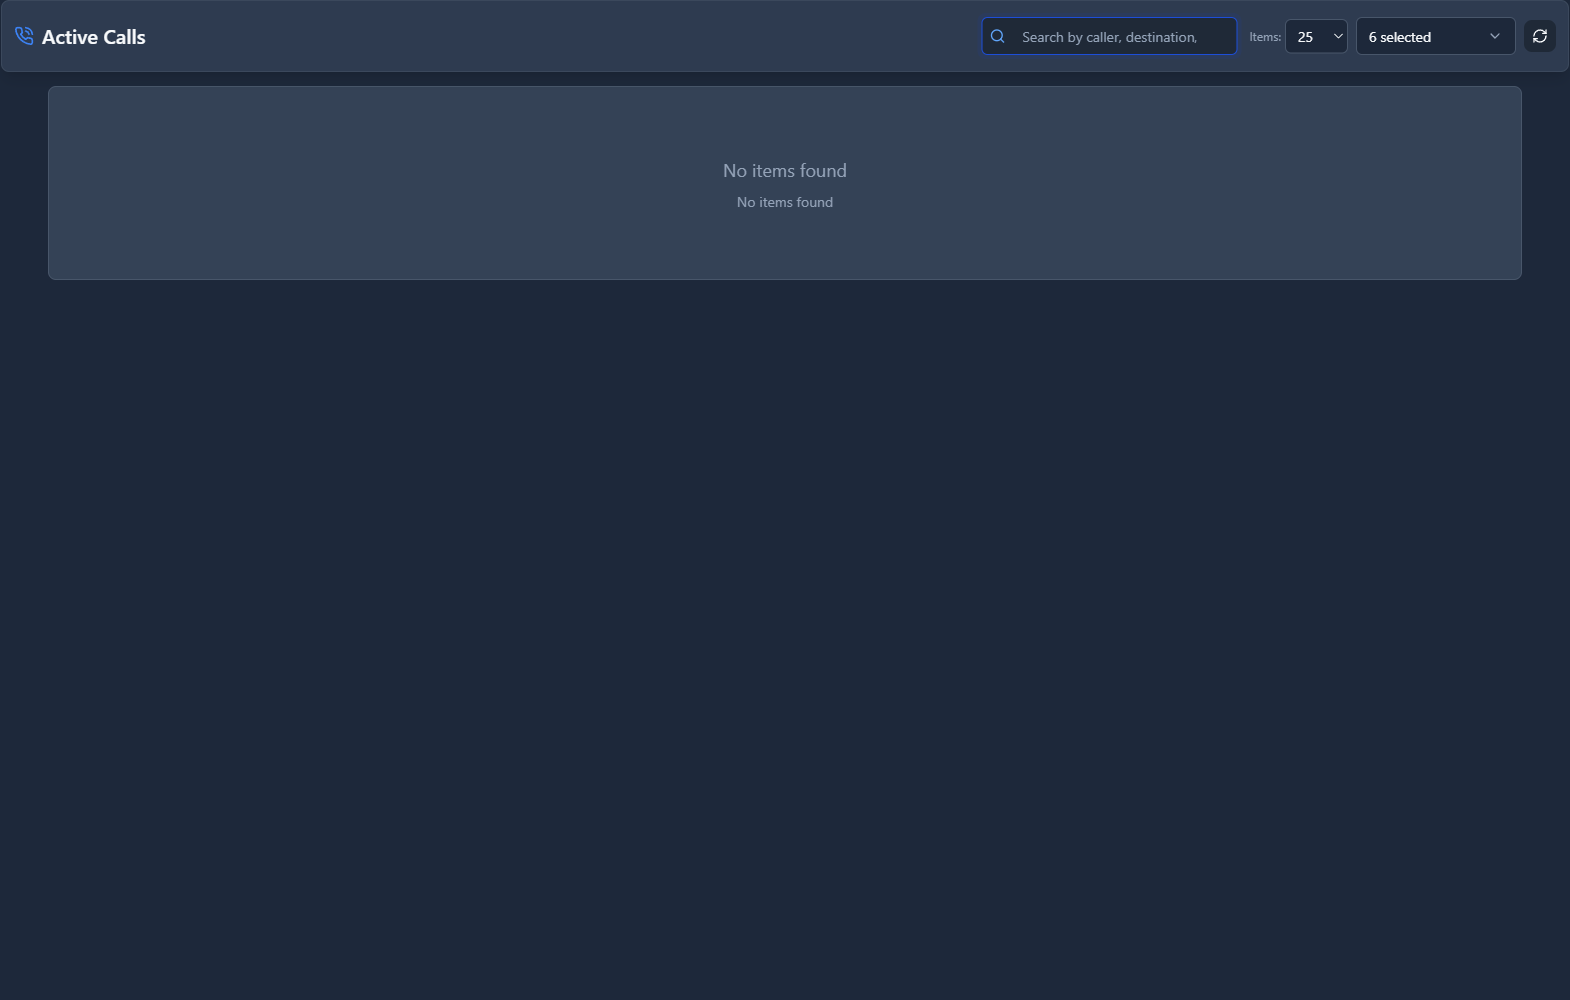The height and width of the screenshot is (1000, 1570).
Task: Click the "6 selected" label text
Action: coord(1399,37)
